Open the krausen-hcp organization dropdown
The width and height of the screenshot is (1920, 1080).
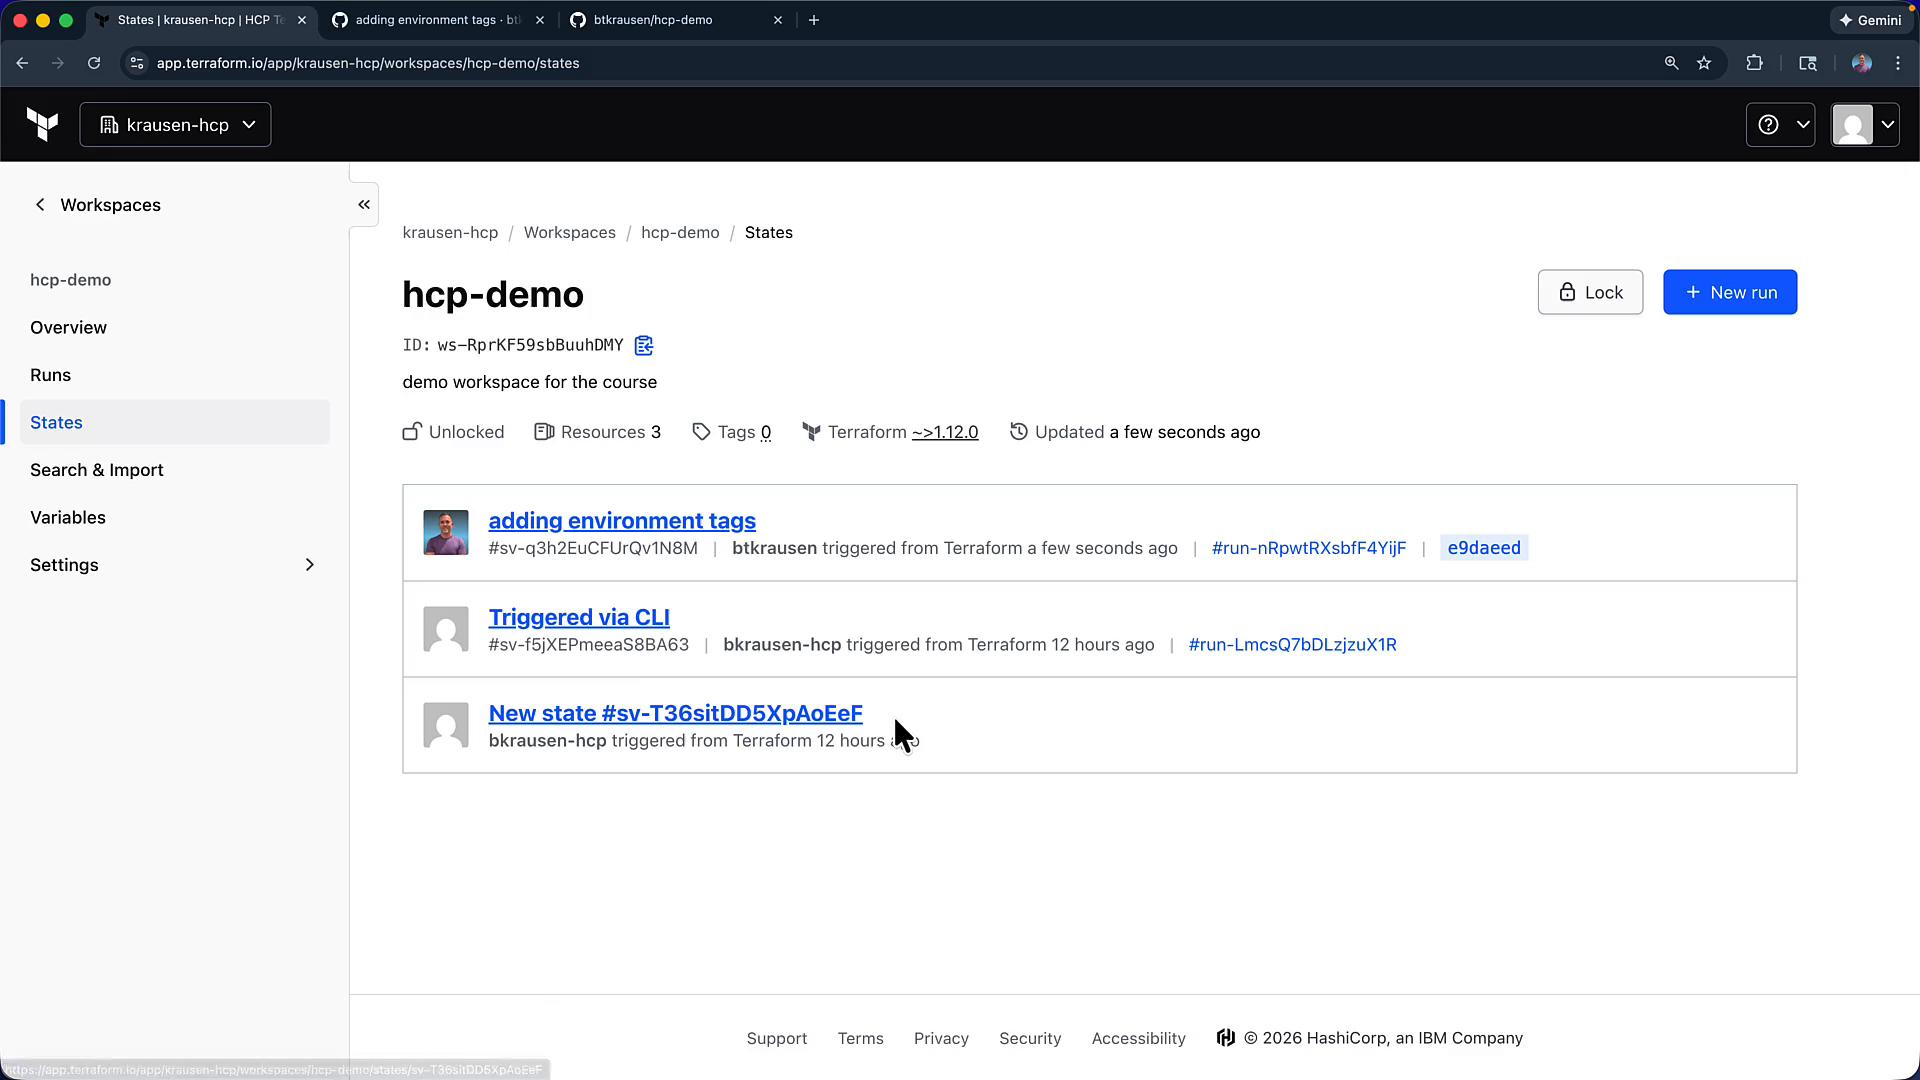pos(175,125)
